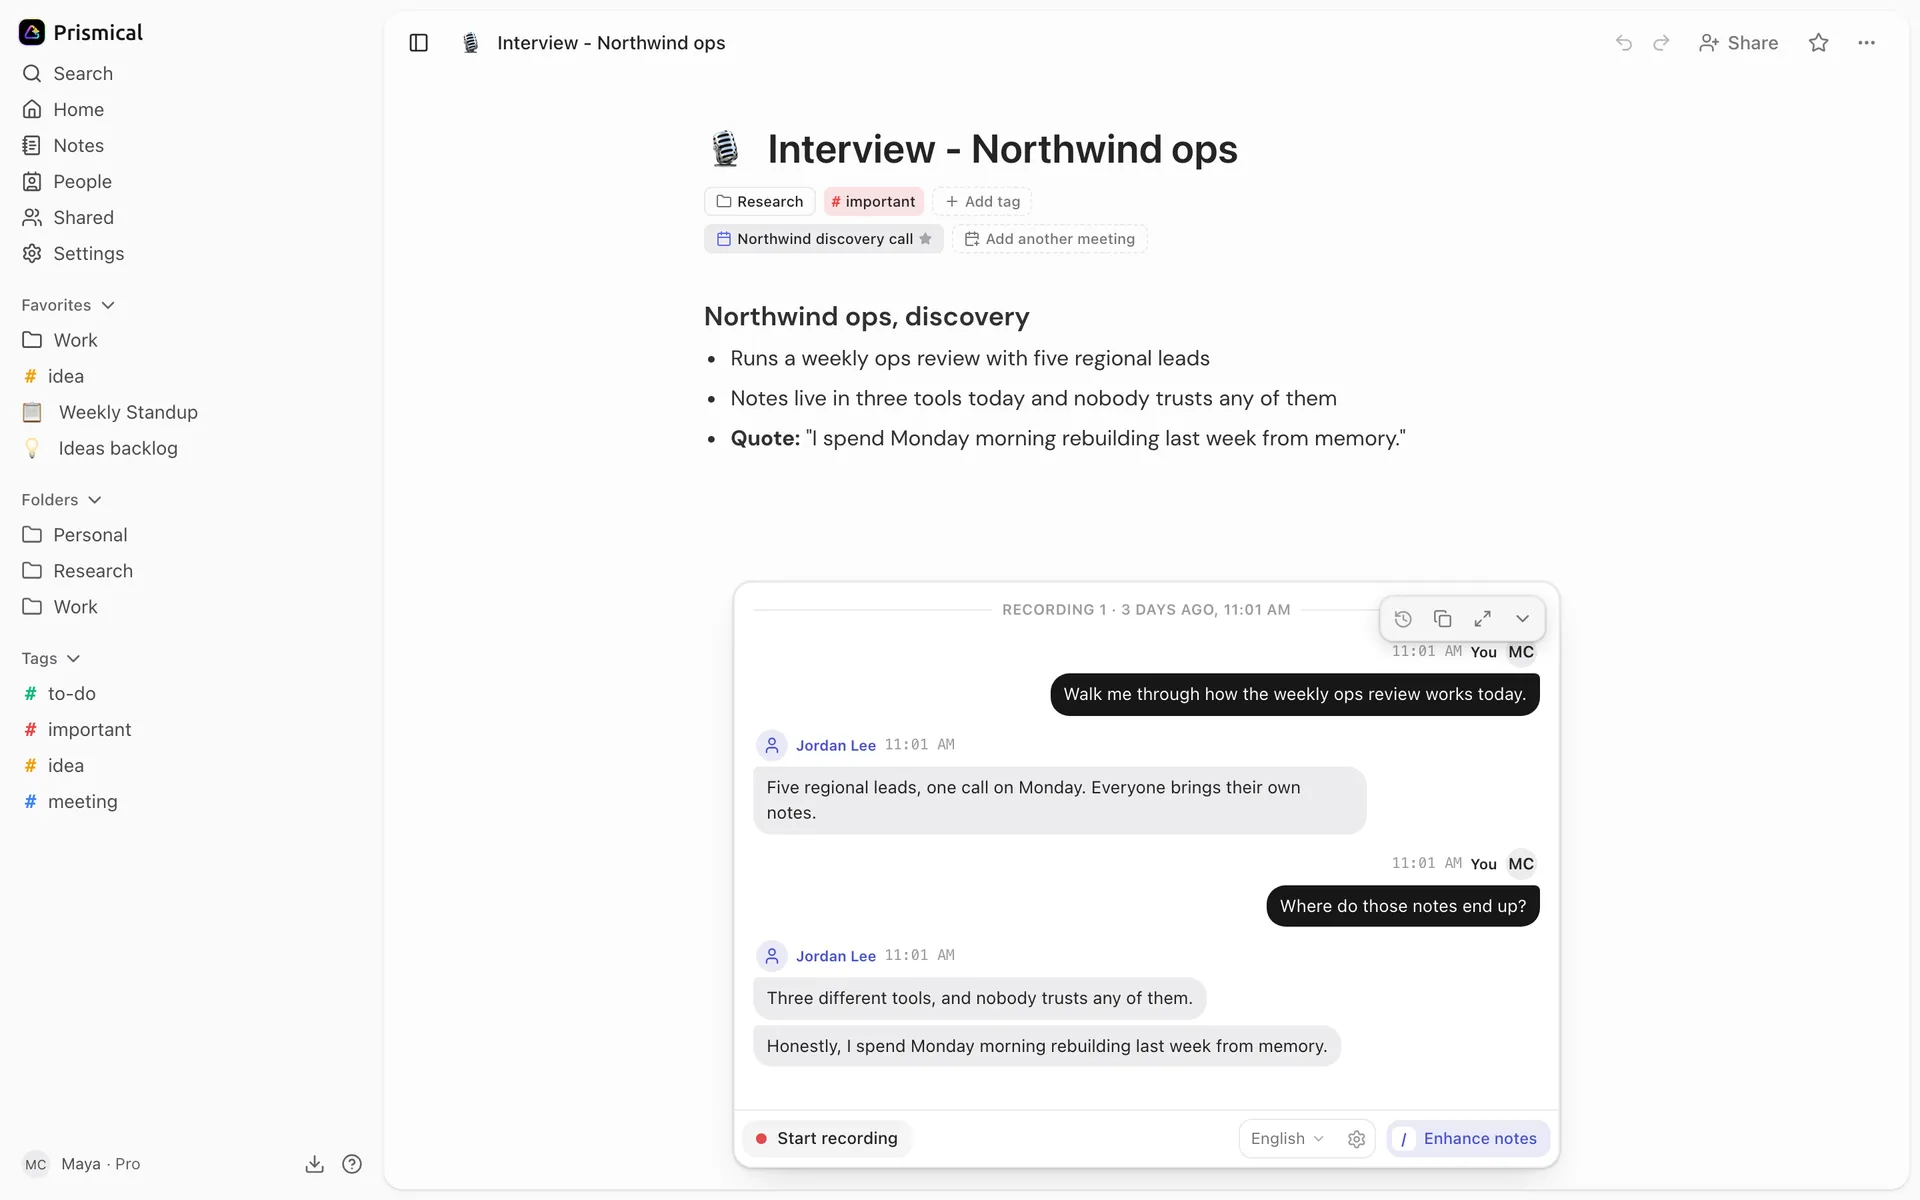Click Add tag button
This screenshot has height=1200, width=1920.
click(982, 202)
